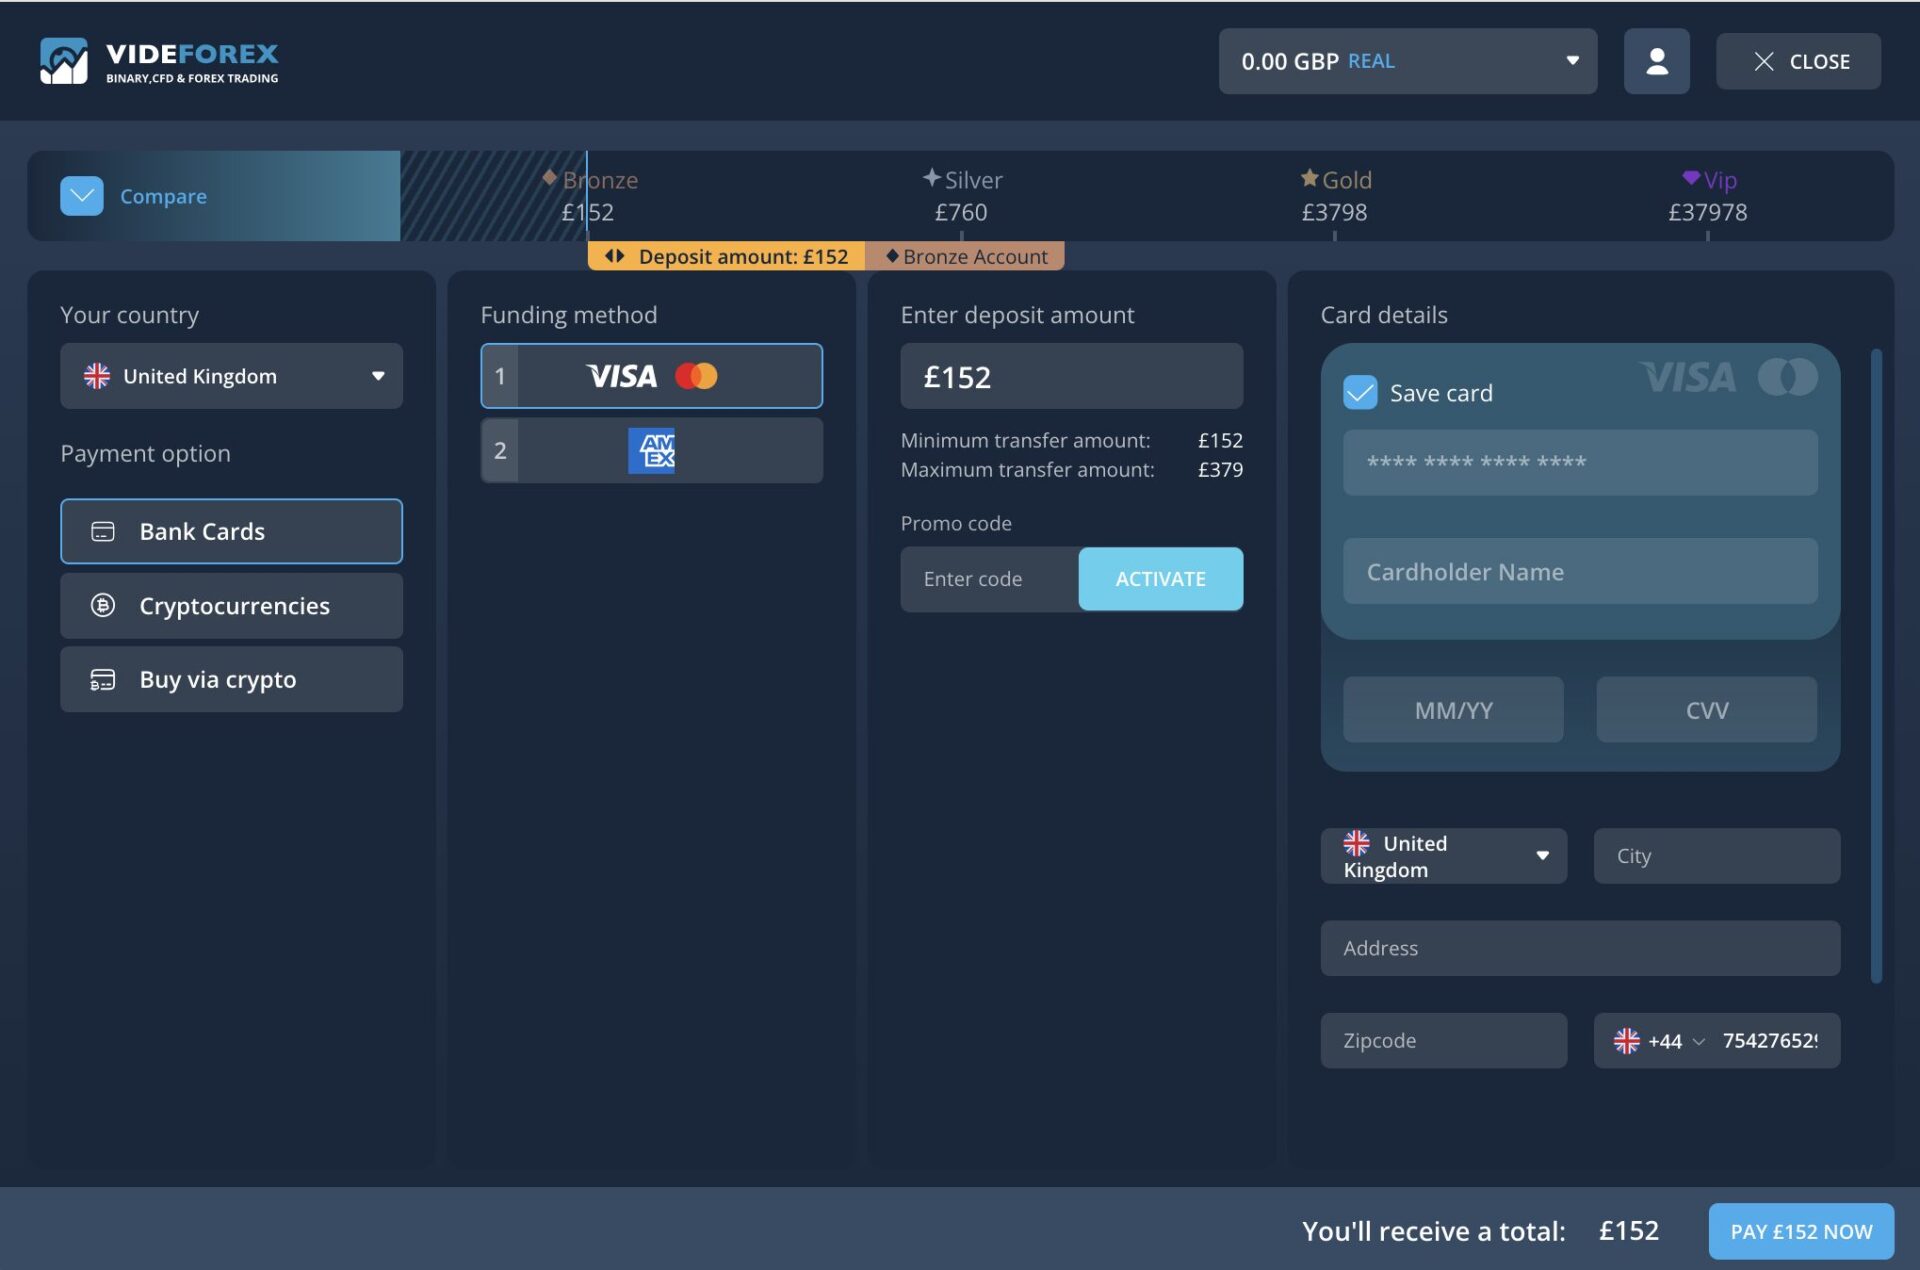Select the AMEX funding method
The height and width of the screenshot is (1270, 1920).
(x=651, y=450)
